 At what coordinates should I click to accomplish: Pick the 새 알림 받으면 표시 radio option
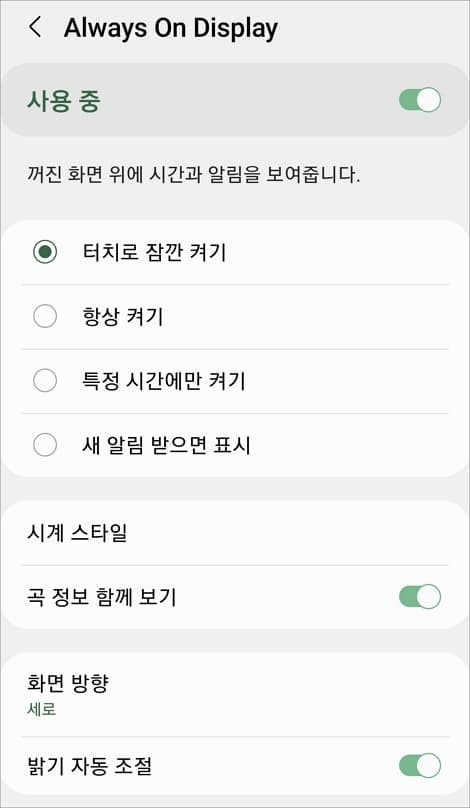[x=45, y=445]
